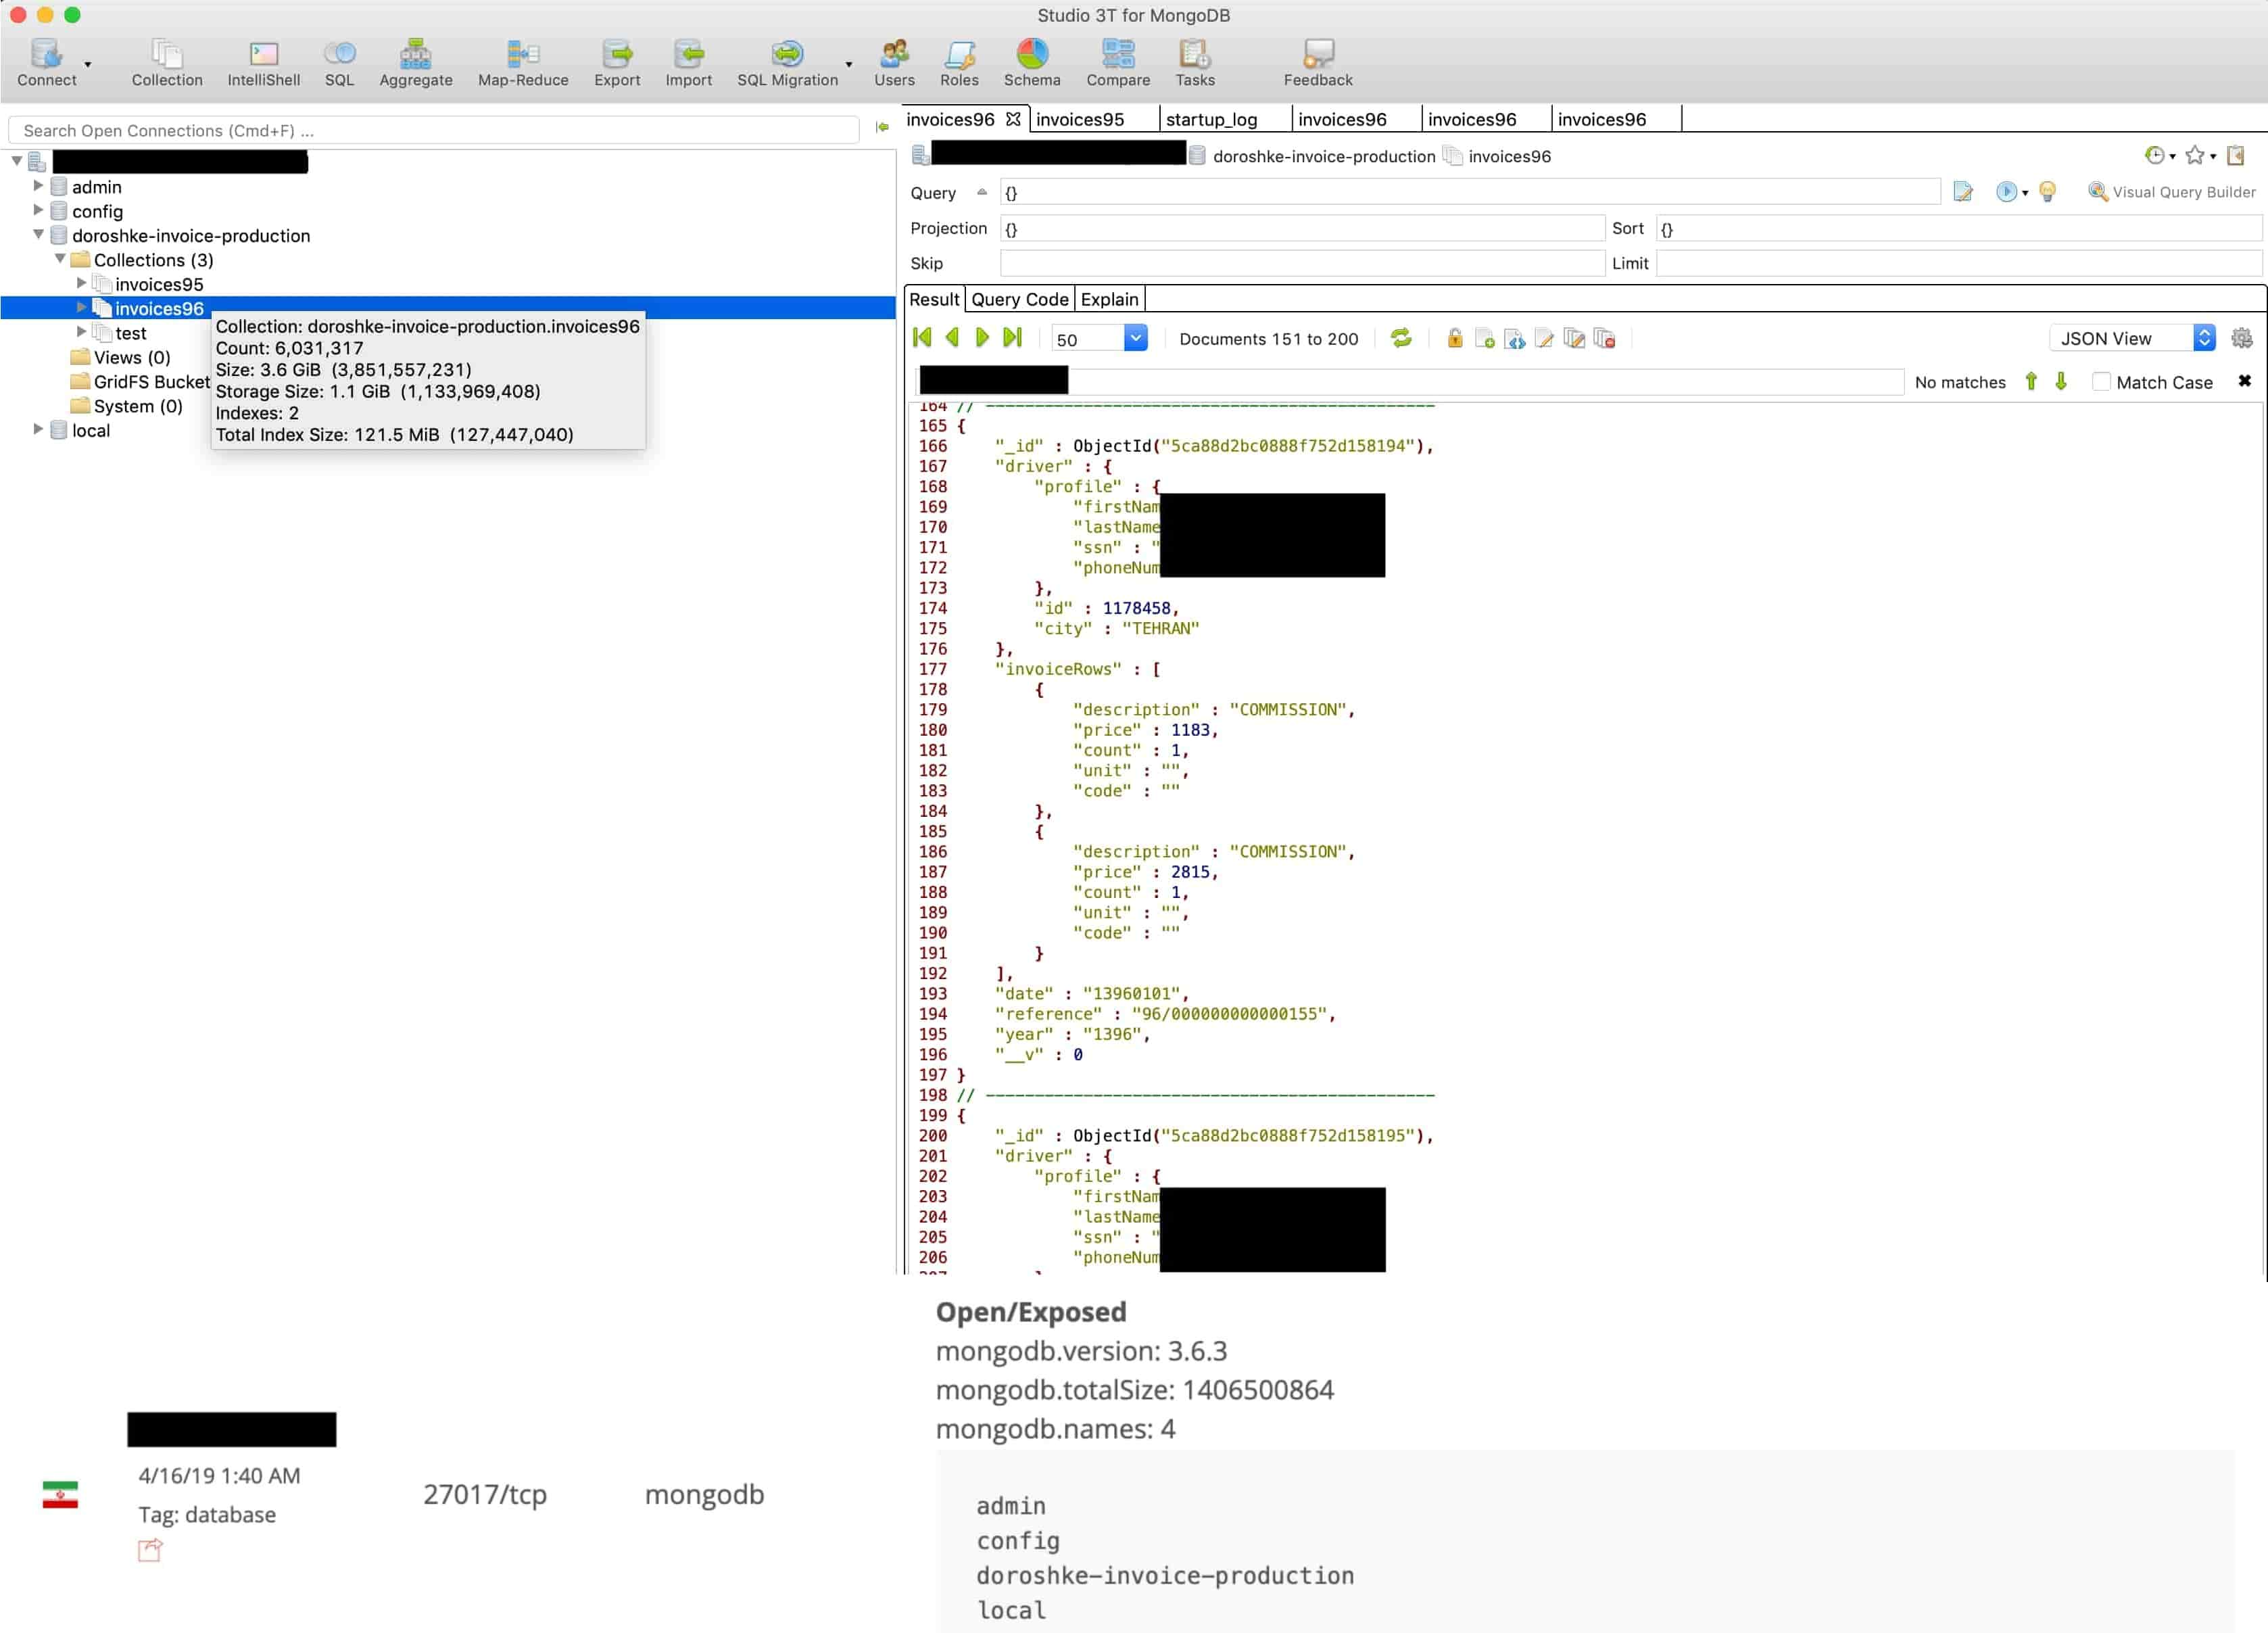Click the view document code icon
2268x1633 pixels.
click(x=1515, y=339)
